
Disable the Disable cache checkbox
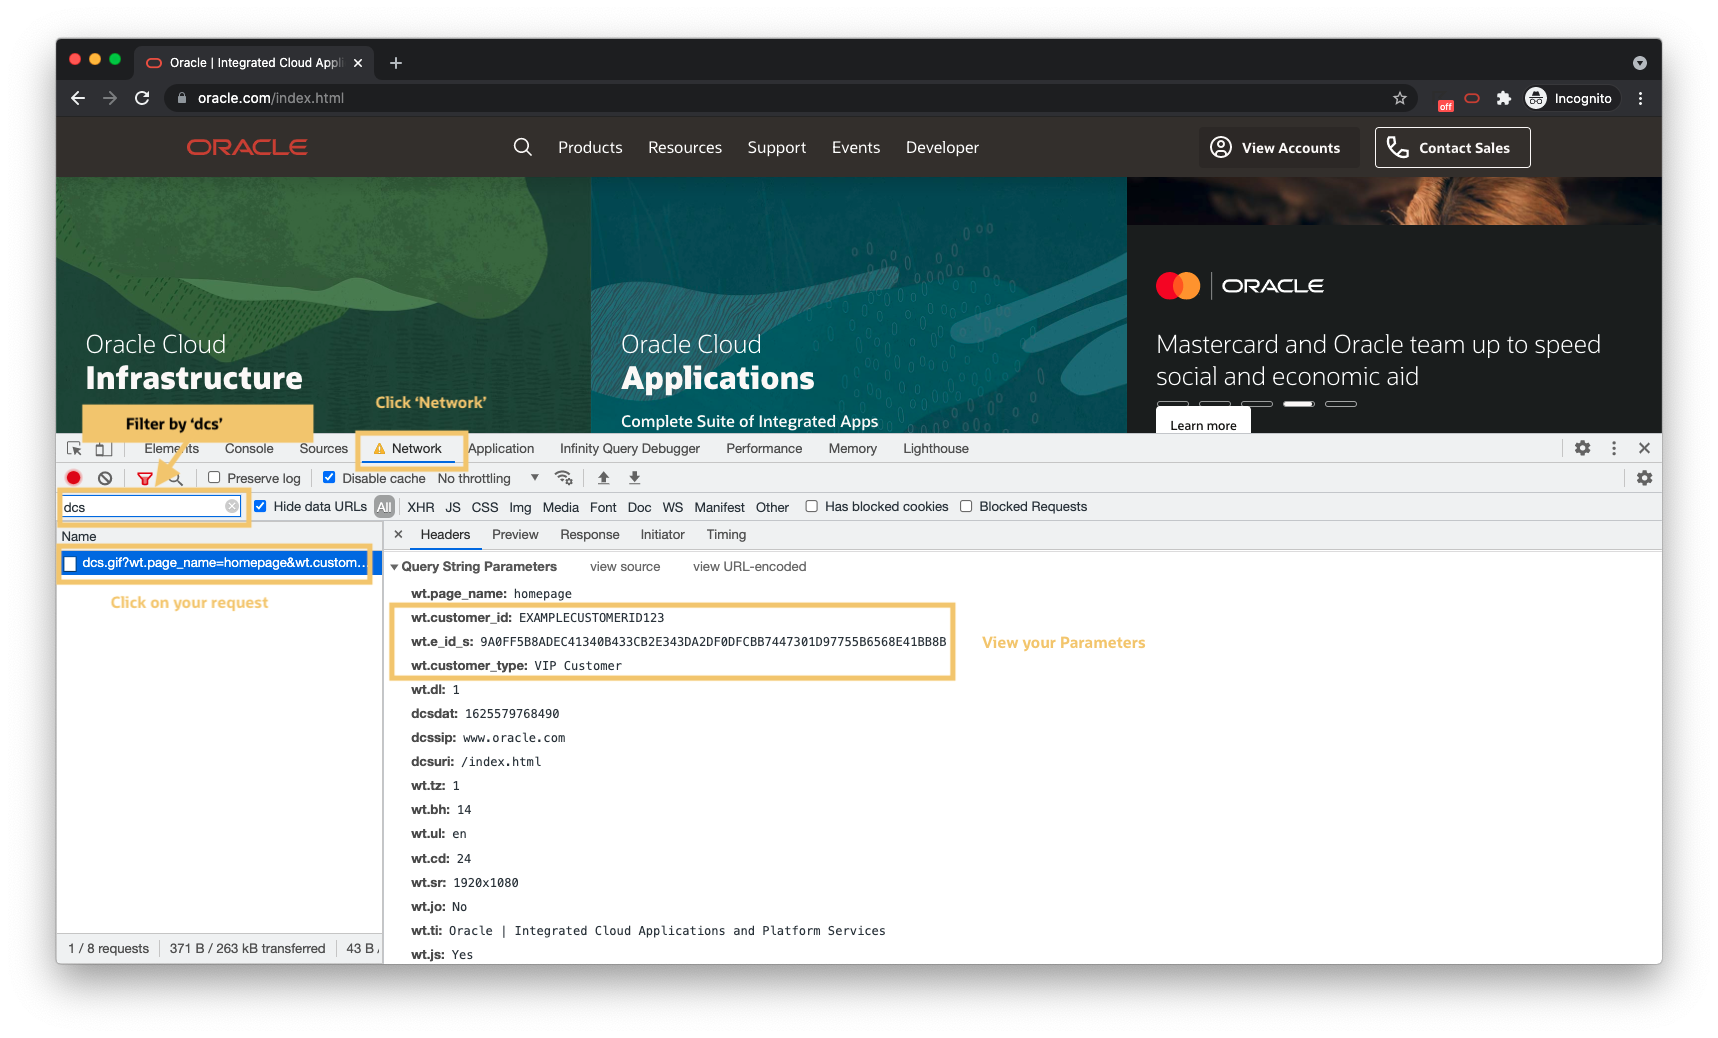[x=329, y=477]
